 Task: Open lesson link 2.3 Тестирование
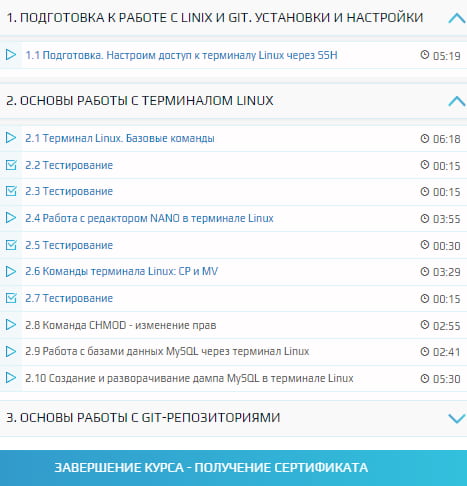click(69, 191)
